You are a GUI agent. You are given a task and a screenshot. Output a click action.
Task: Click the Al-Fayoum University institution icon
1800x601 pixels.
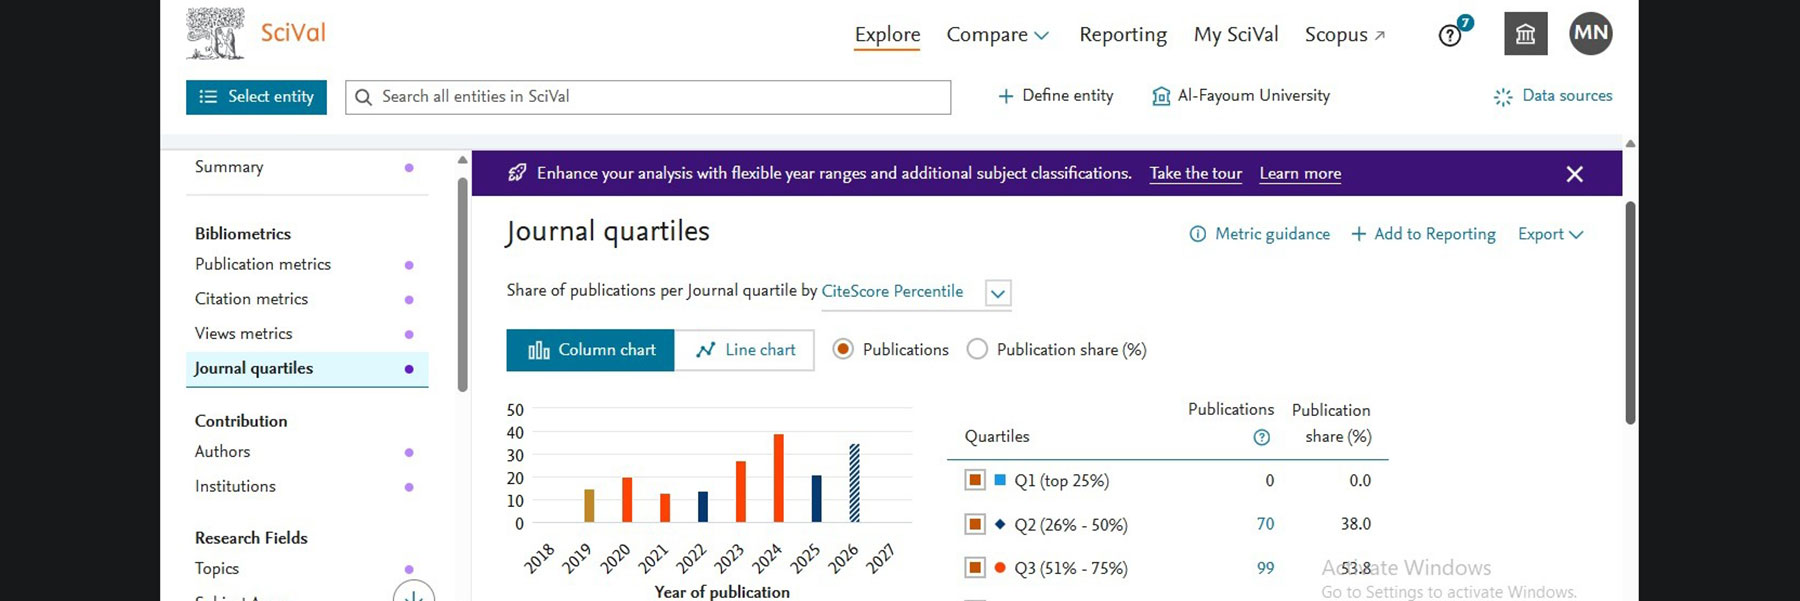1161,96
